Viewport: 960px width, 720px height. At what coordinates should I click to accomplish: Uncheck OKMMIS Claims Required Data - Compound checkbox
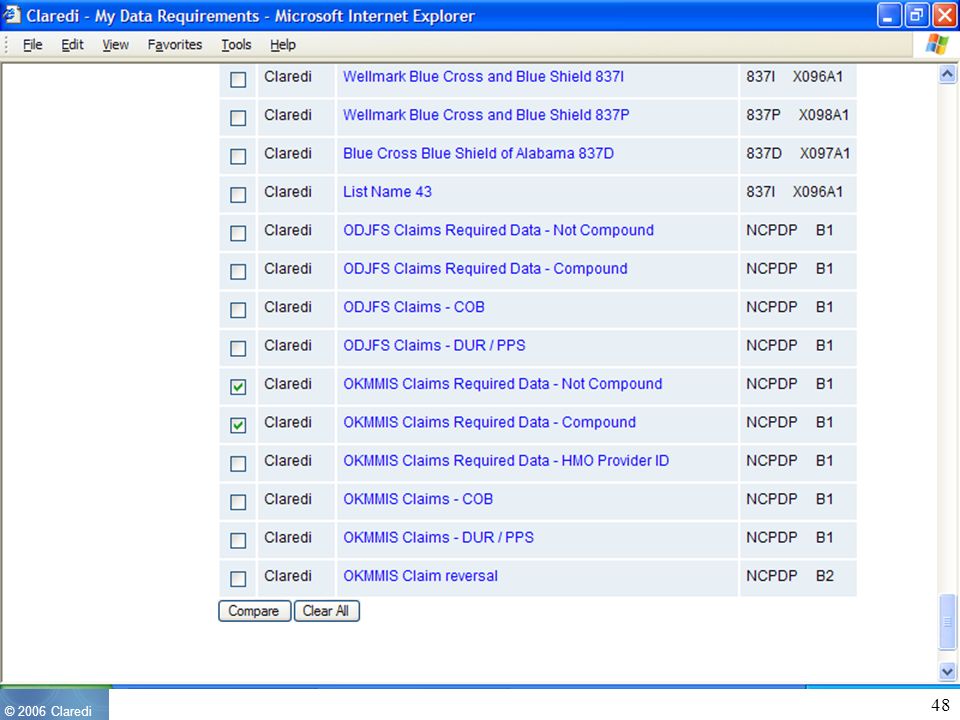[x=238, y=425]
